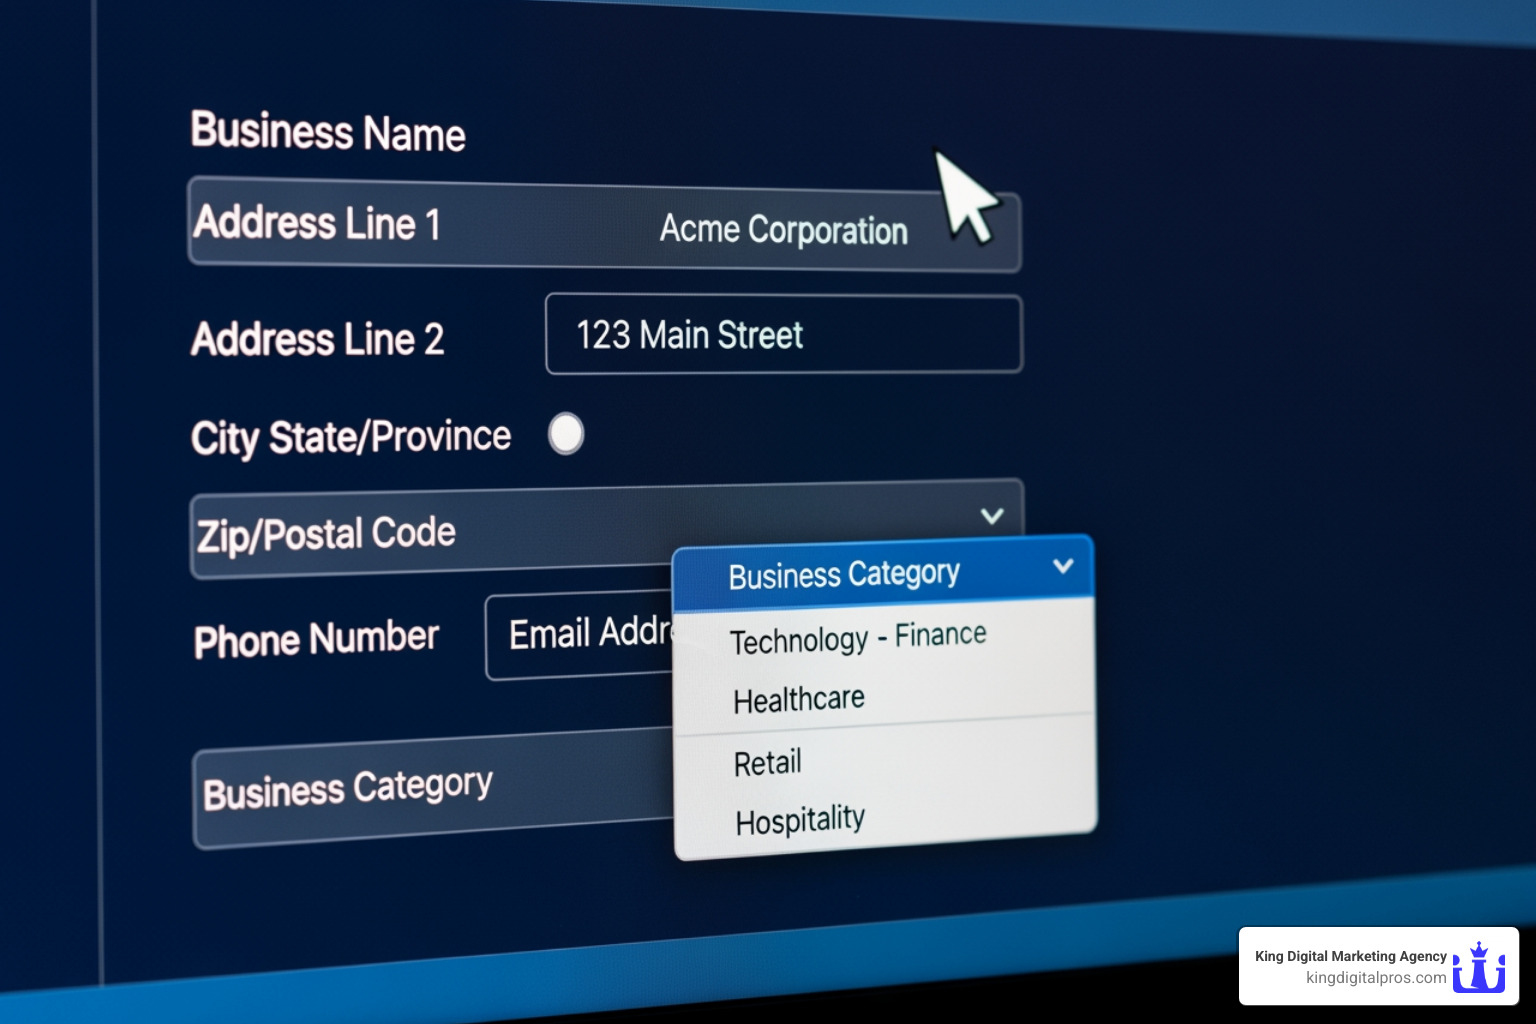Click the King Digital crown logo icon

click(x=1479, y=967)
